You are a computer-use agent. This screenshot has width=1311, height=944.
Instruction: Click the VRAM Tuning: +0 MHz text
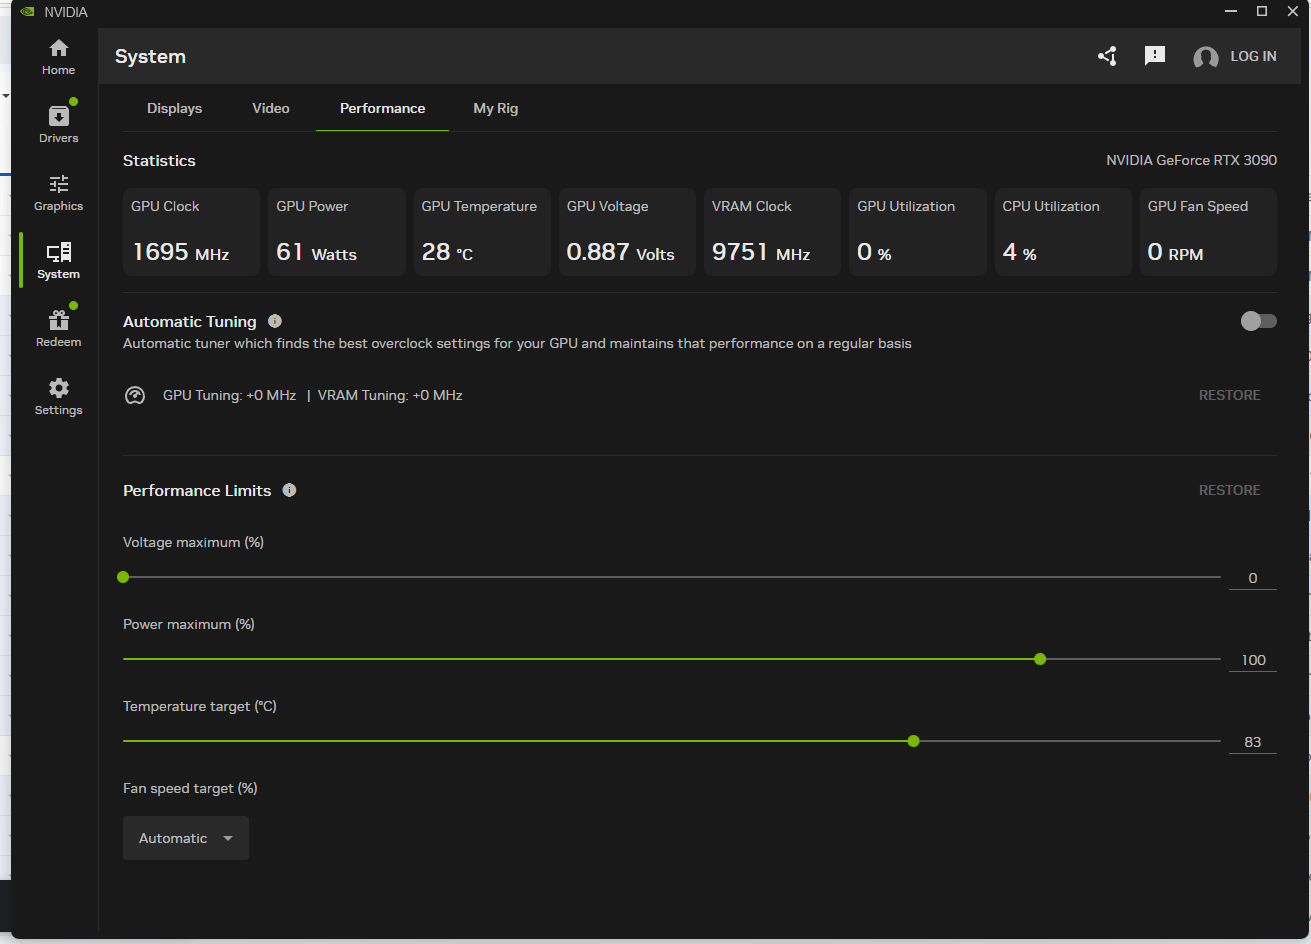pos(390,395)
